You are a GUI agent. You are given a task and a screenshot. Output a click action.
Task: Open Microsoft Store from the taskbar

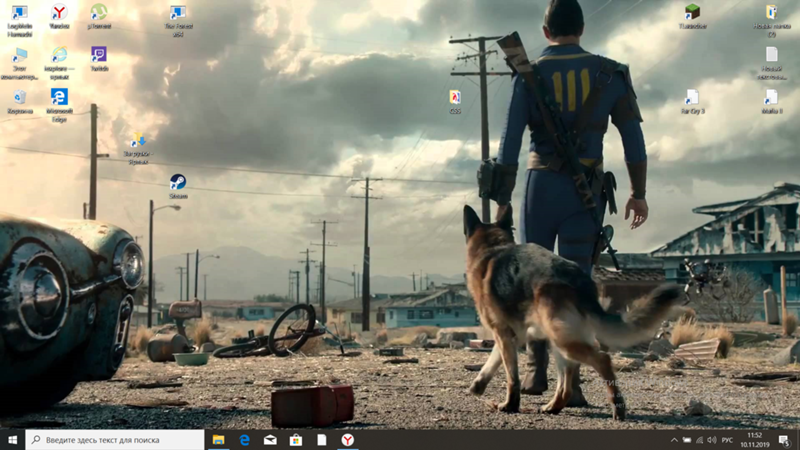point(296,440)
